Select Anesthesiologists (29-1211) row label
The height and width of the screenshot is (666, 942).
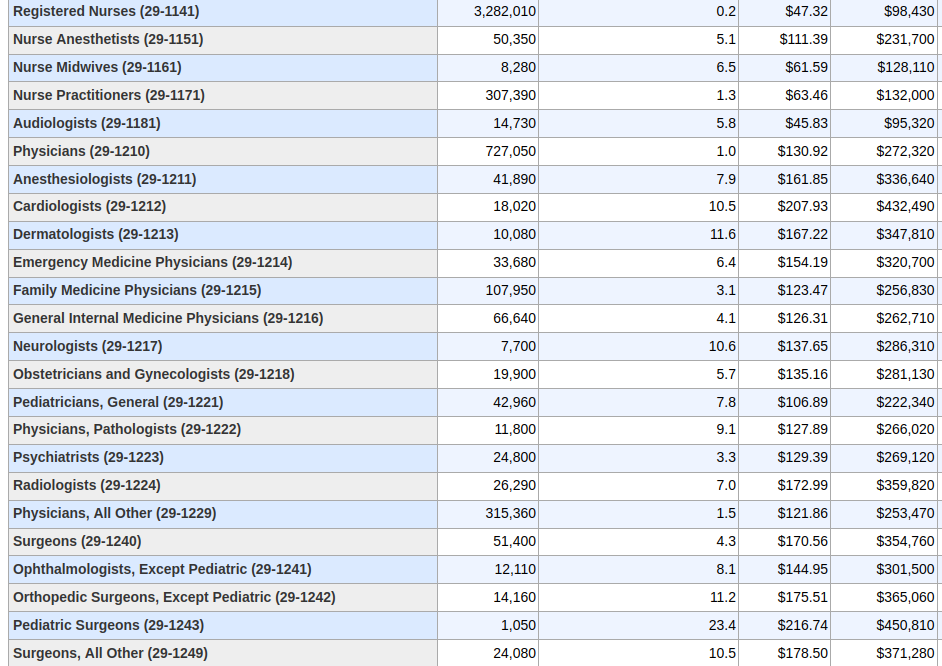[105, 179]
